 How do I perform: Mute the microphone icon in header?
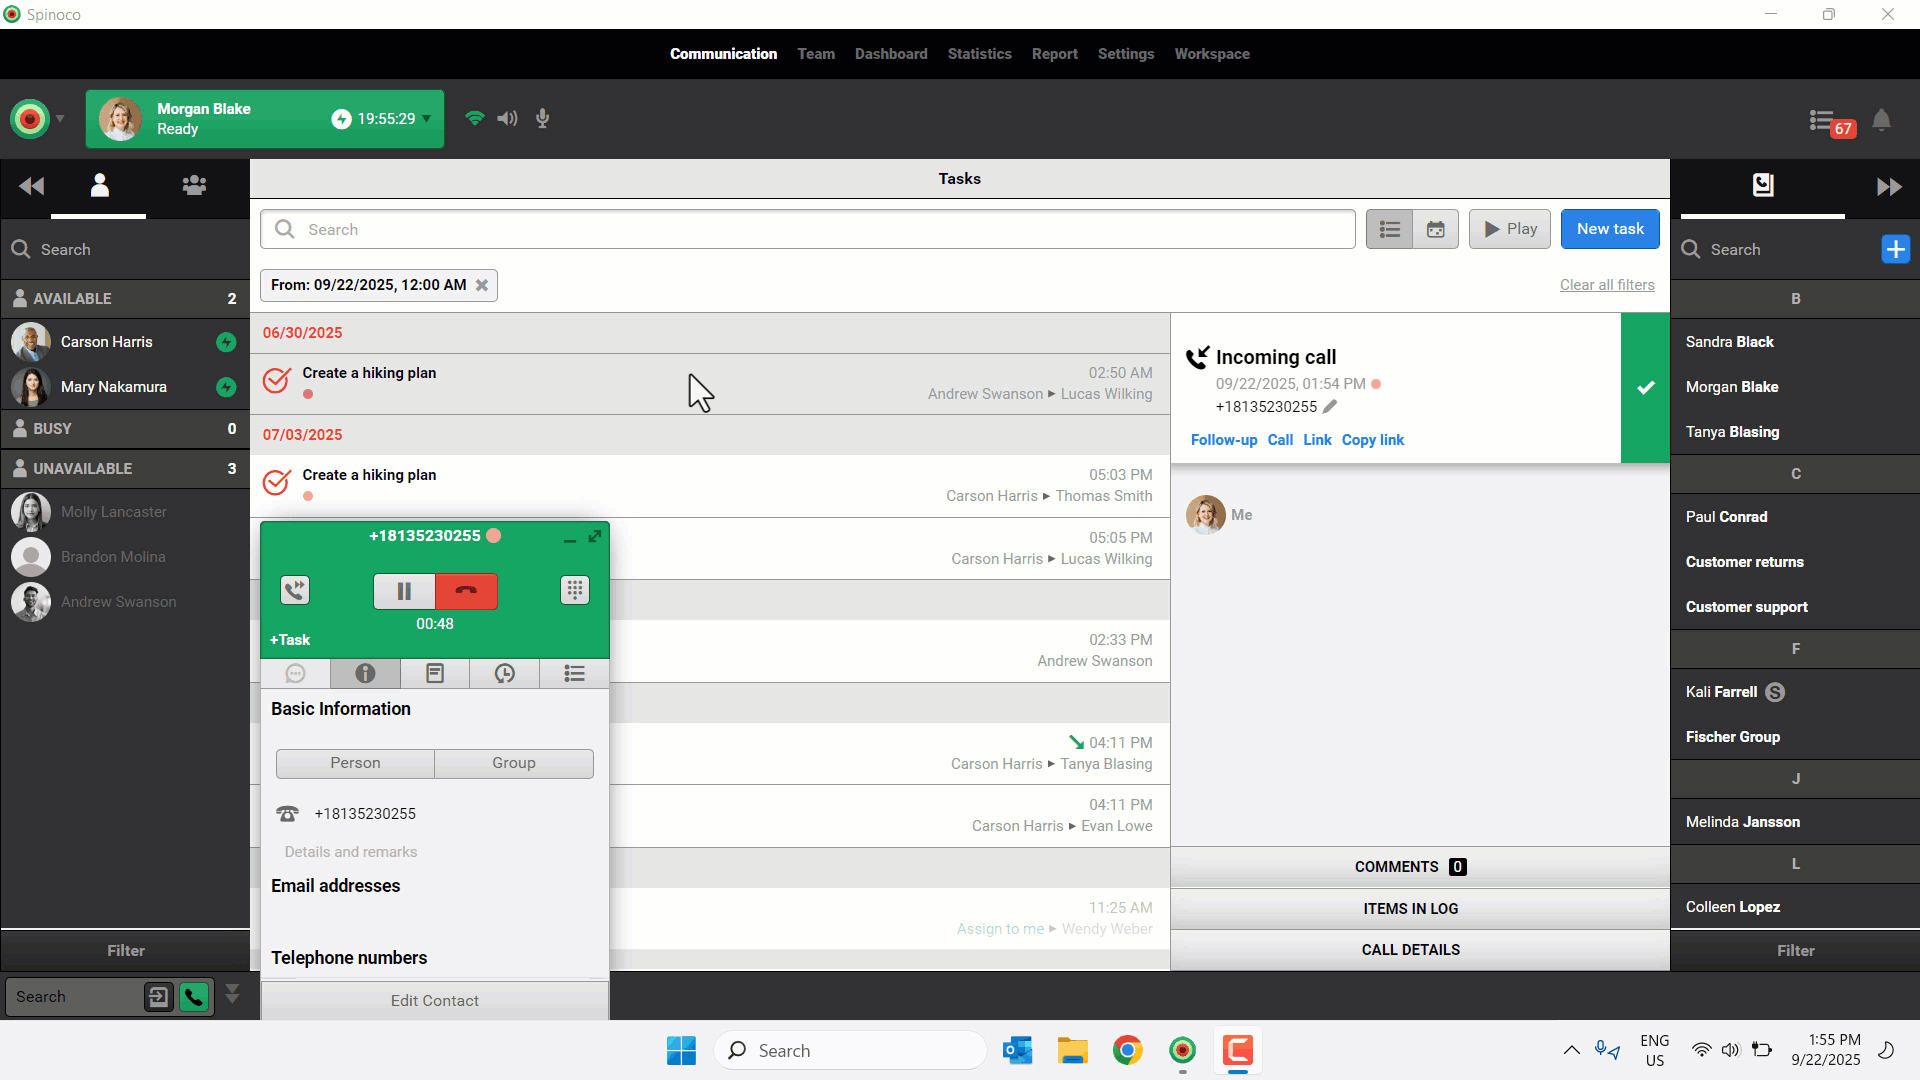tap(543, 118)
